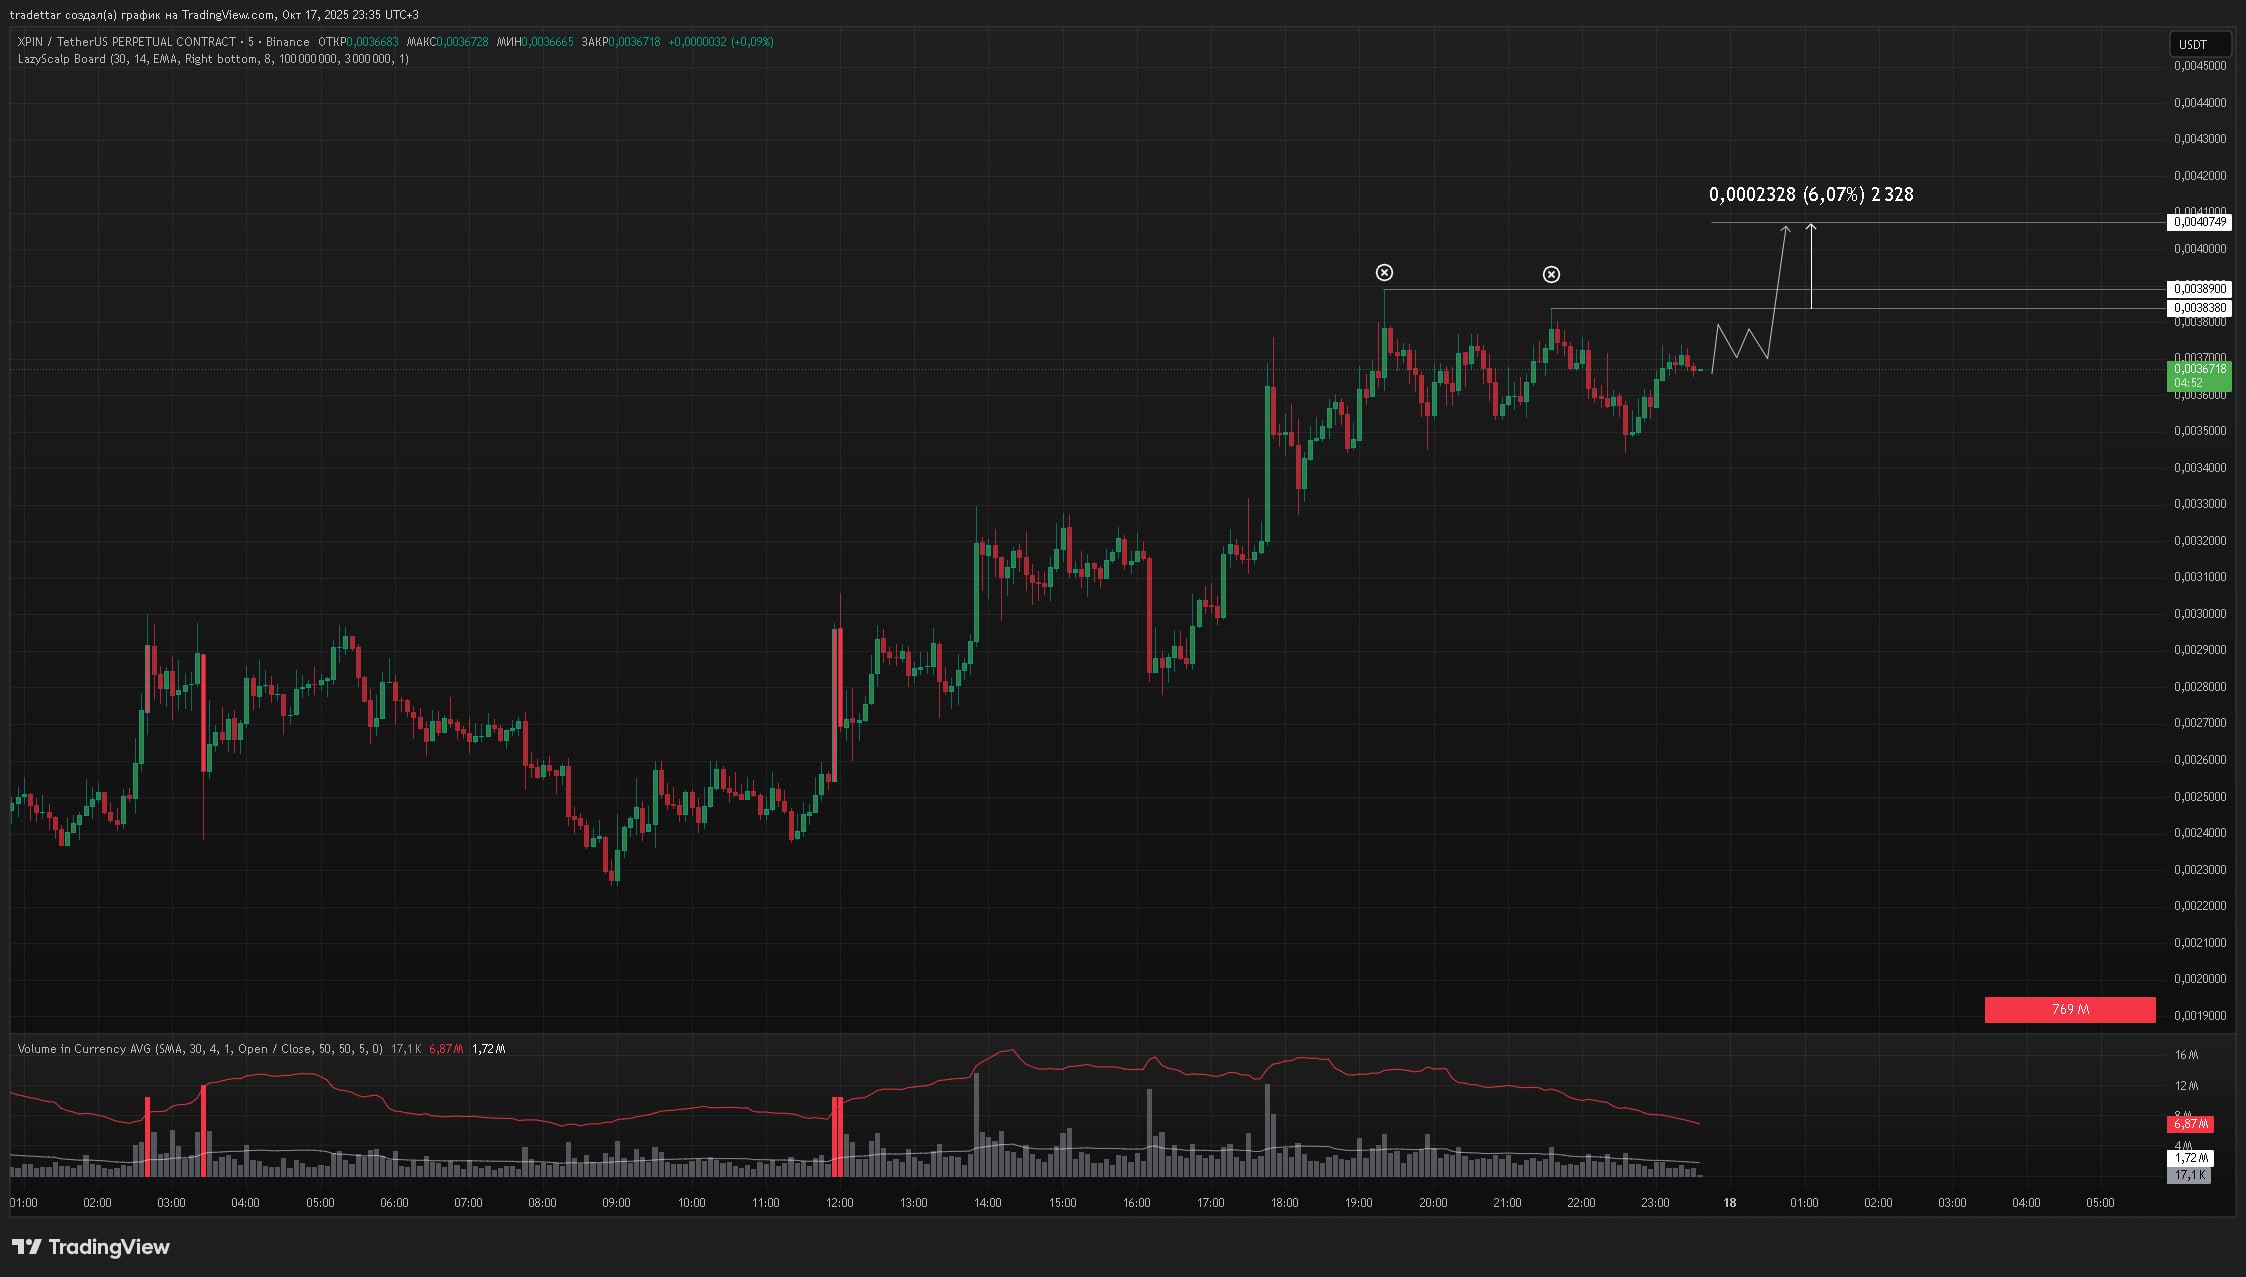Click the red volume spike bar near 03:30
This screenshot has height=1277, width=2246.
pyautogui.click(x=204, y=1130)
